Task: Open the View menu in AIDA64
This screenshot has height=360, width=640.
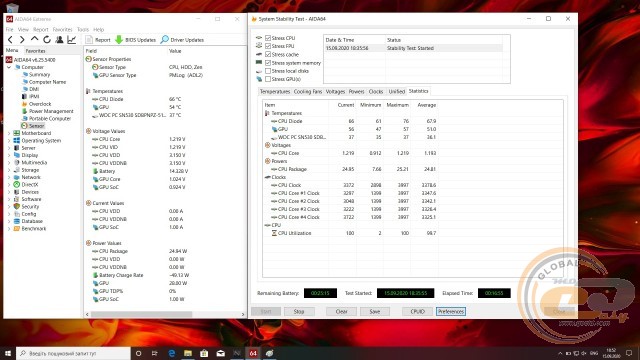Action: [x=23, y=29]
